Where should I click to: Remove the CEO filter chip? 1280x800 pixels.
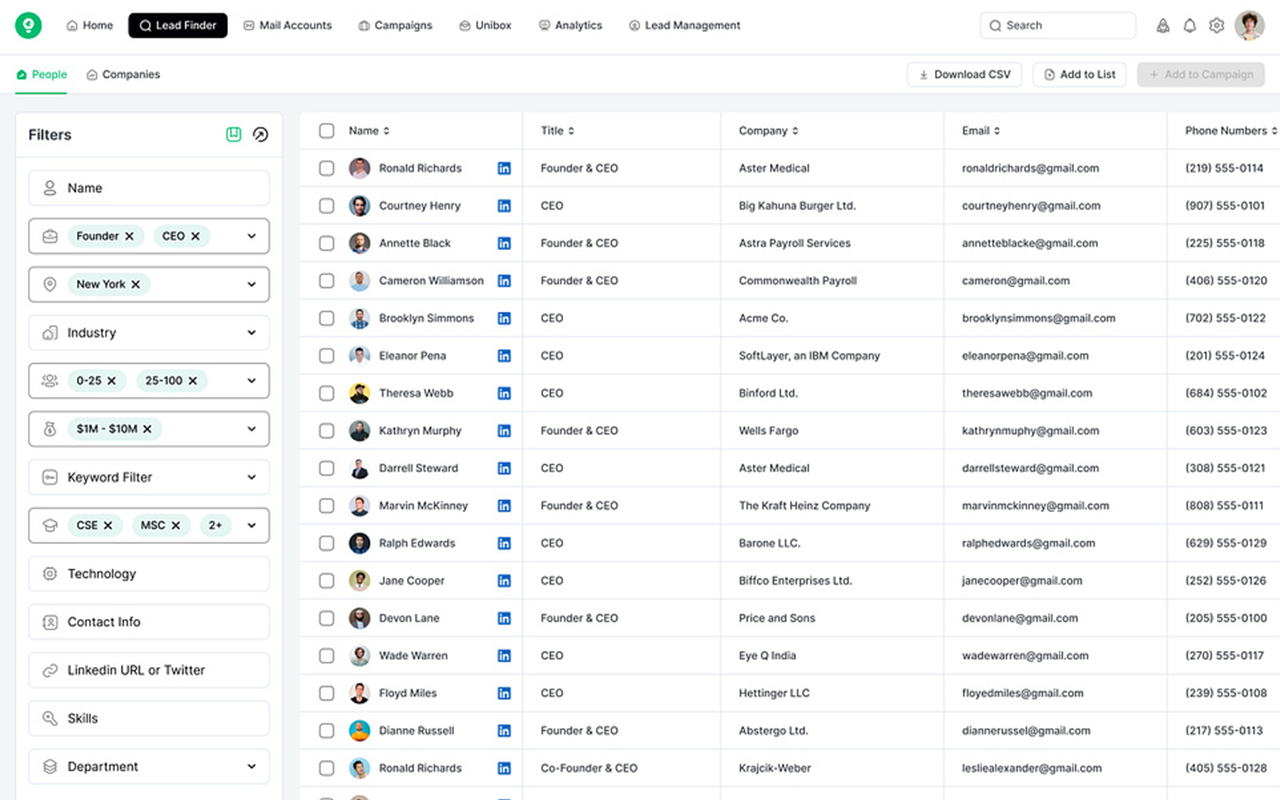(196, 236)
